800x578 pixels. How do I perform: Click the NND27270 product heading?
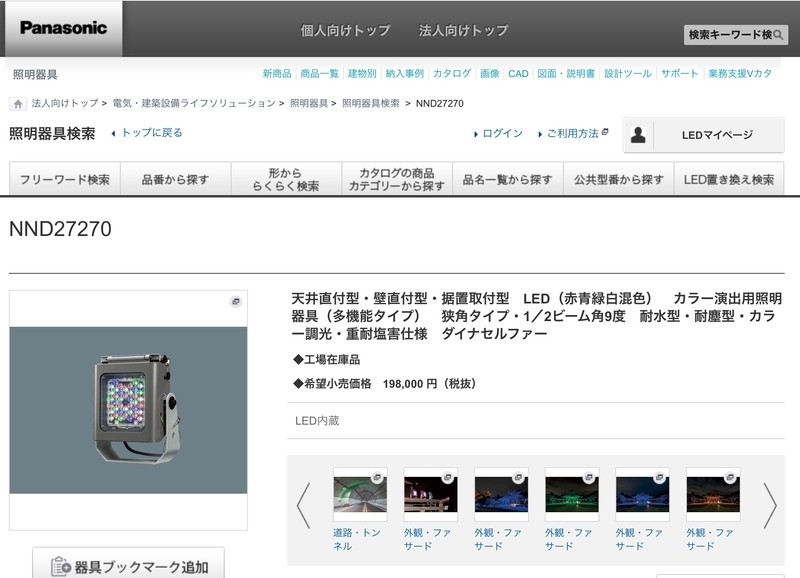pos(60,229)
